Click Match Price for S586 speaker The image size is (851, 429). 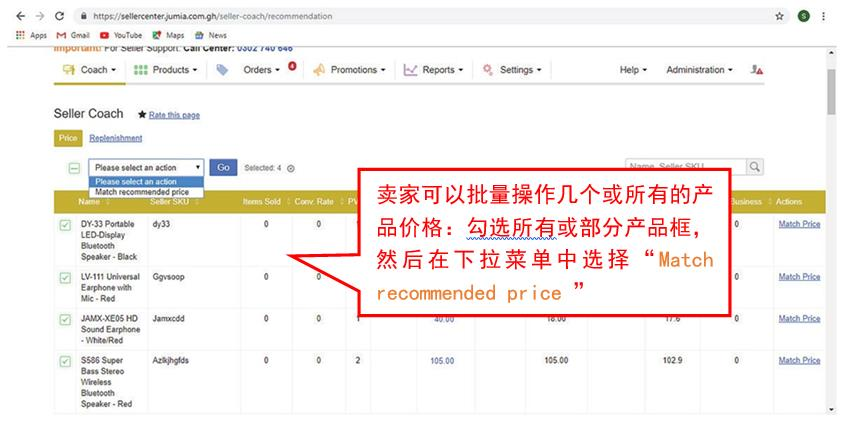(x=799, y=361)
